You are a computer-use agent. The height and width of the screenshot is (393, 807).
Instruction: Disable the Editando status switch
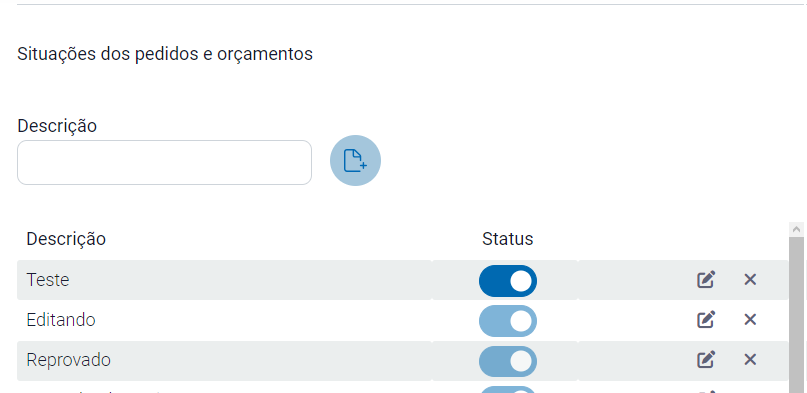coord(508,321)
